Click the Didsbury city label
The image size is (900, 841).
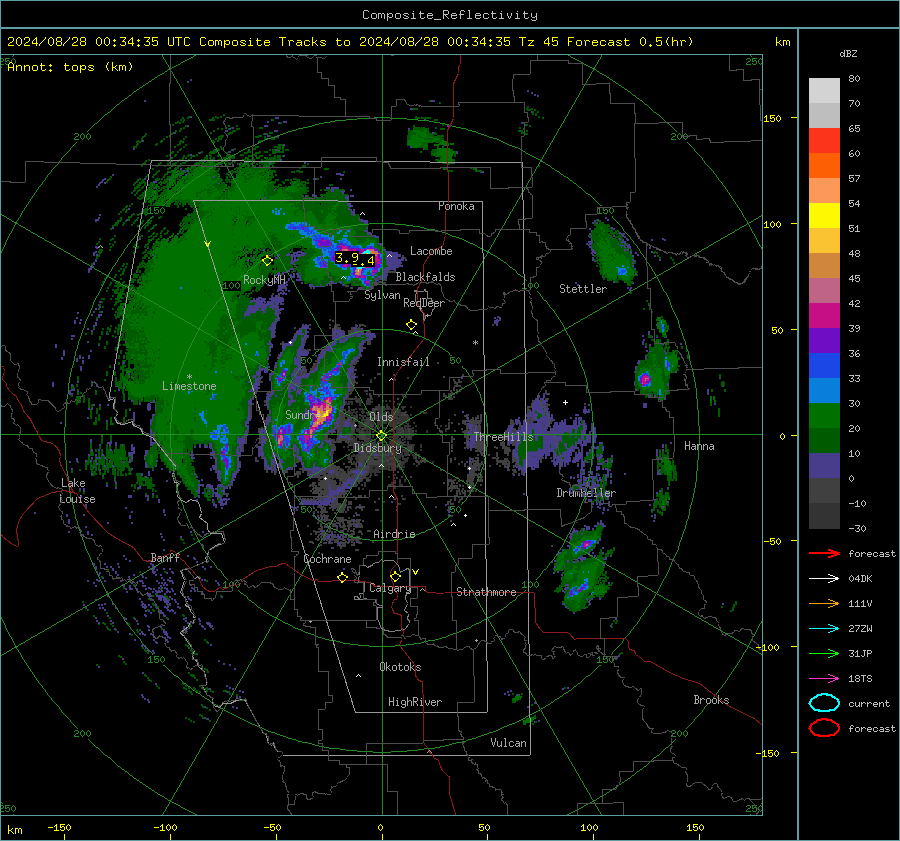coord(377,448)
